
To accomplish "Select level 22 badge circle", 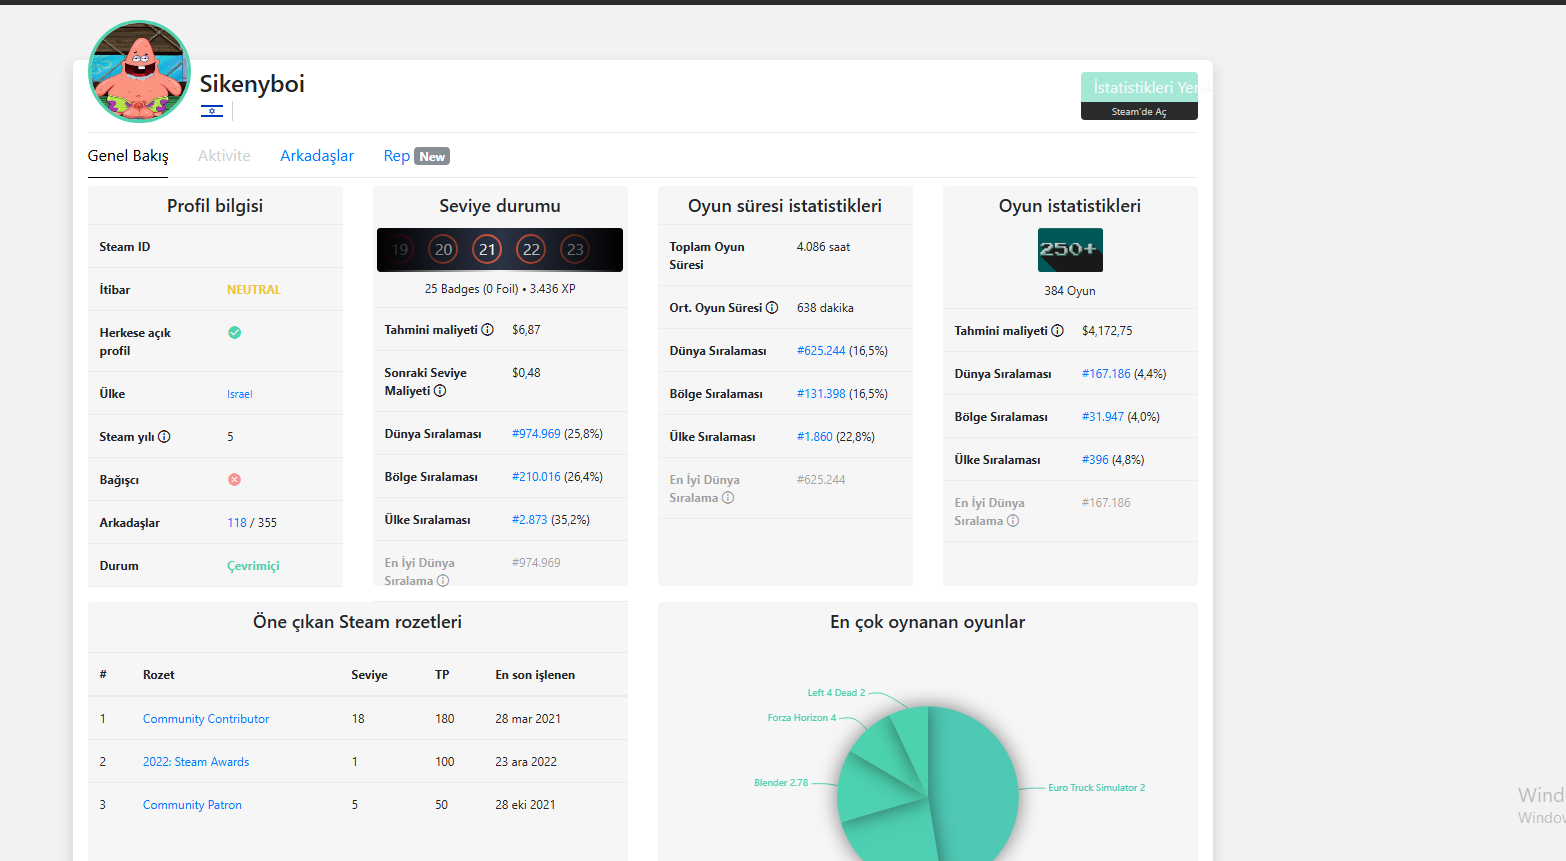I will tap(531, 250).
